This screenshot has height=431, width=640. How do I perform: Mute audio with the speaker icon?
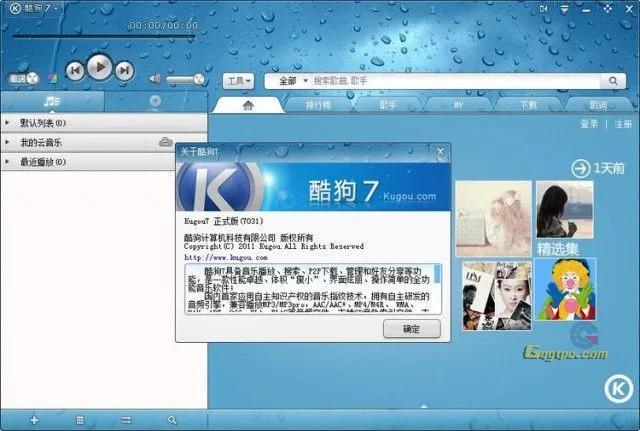155,78
